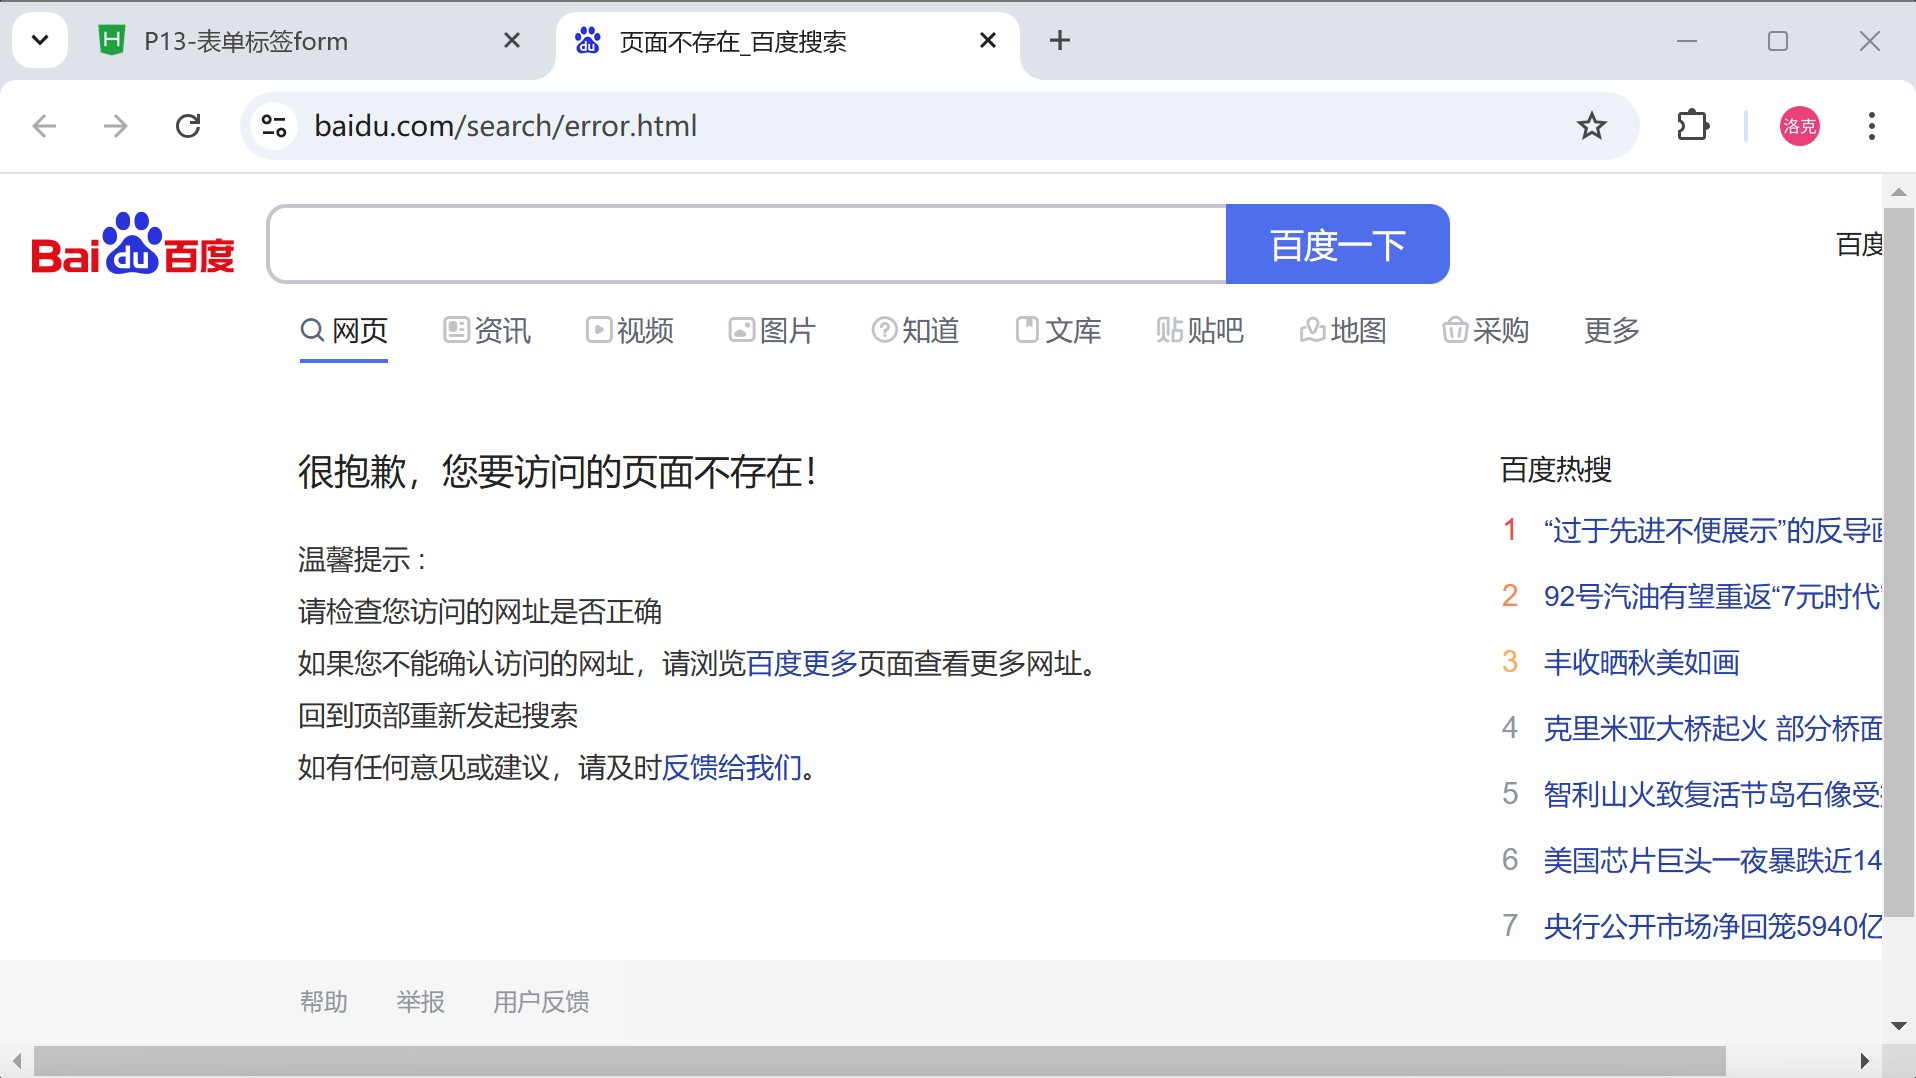Image resolution: width=1916 pixels, height=1078 pixels.
Task: Open hot search item 克里米亚大桥起火
Action: tap(1713, 729)
